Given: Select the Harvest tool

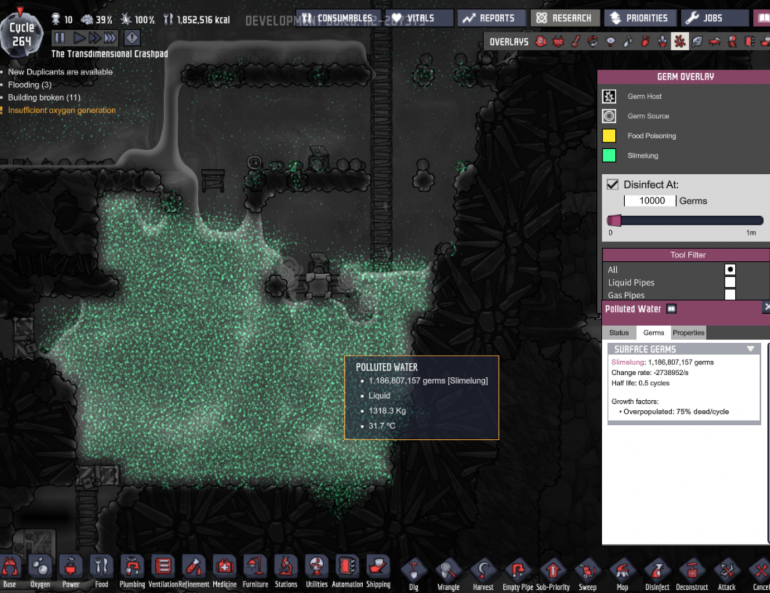Looking at the screenshot, I should 483,574.
